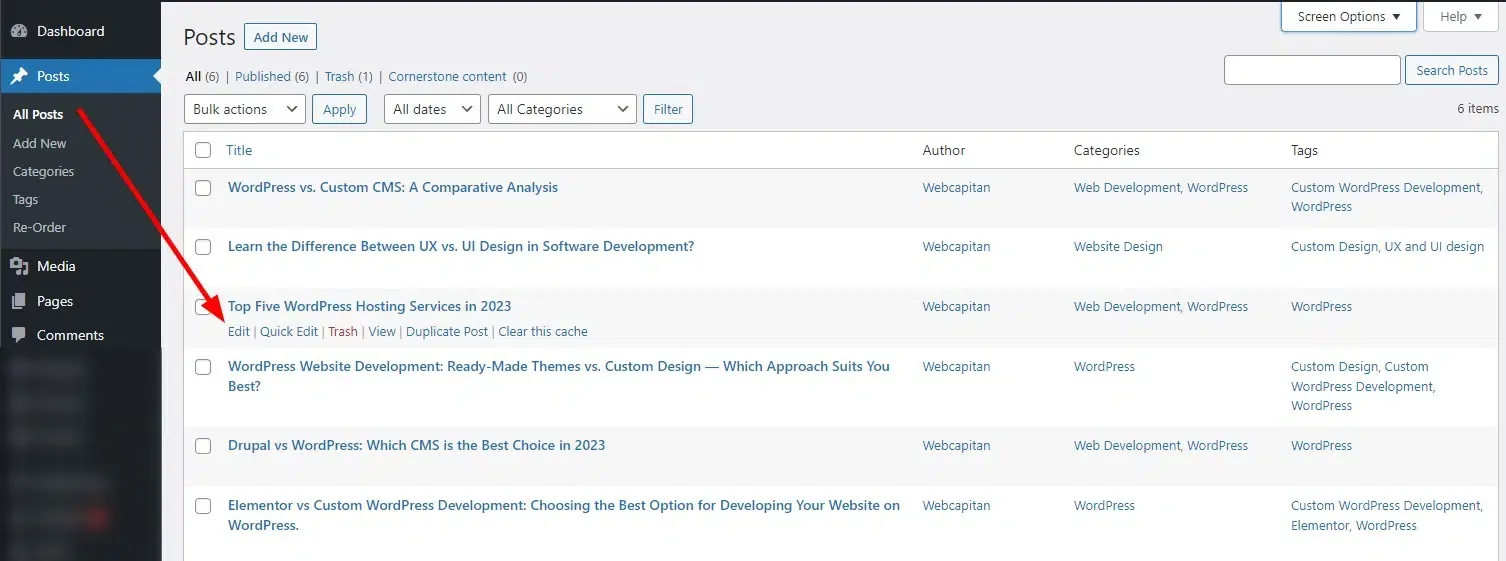The width and height of the screenshot is (1506, 561).
Task: Open post WordPress vs. Custom CMS: A Comparative Analysis
Action: point(393,187)
